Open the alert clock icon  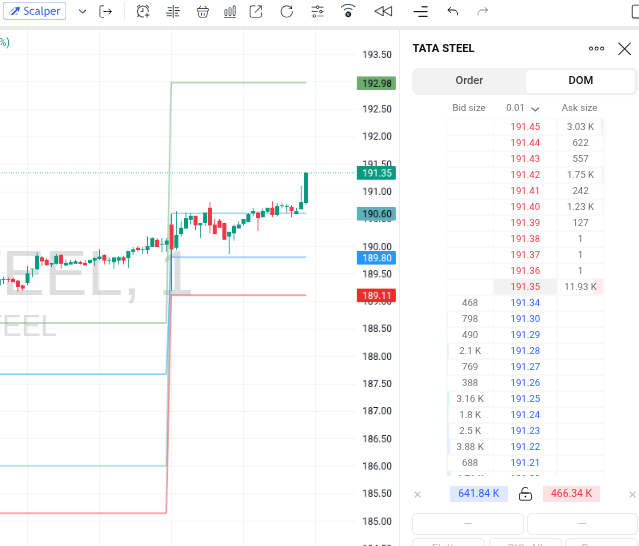click(143, 11)
